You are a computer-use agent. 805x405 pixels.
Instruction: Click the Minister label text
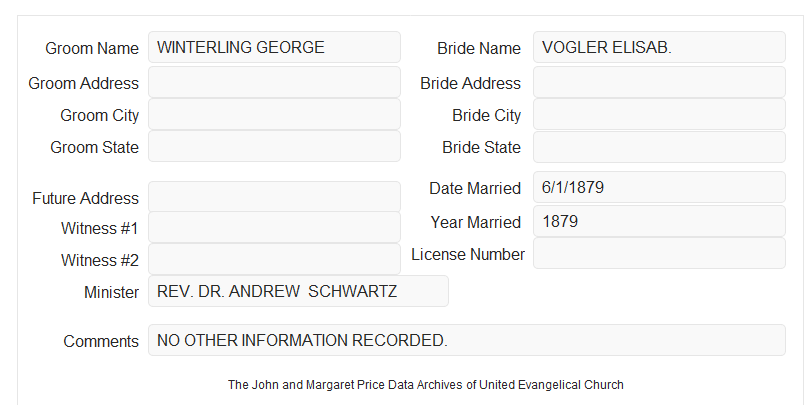(x=111, y=292)
